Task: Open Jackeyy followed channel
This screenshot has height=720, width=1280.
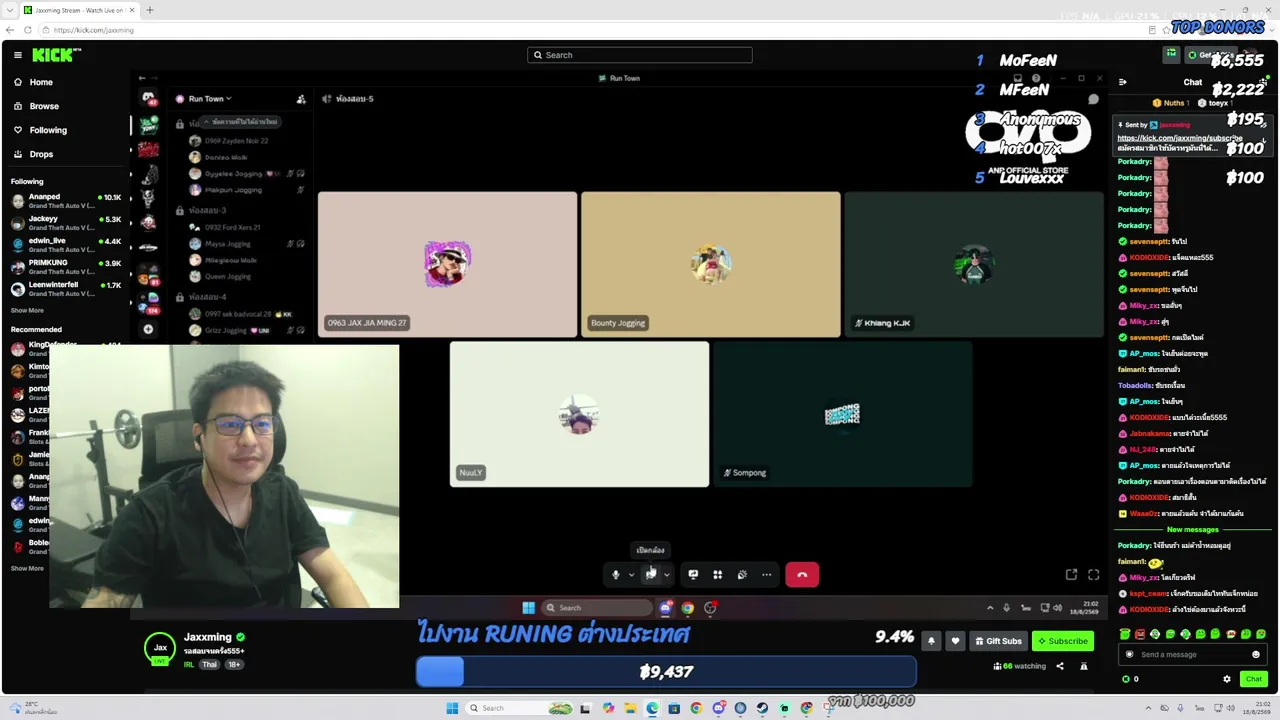Action: (x=66, y=222)
